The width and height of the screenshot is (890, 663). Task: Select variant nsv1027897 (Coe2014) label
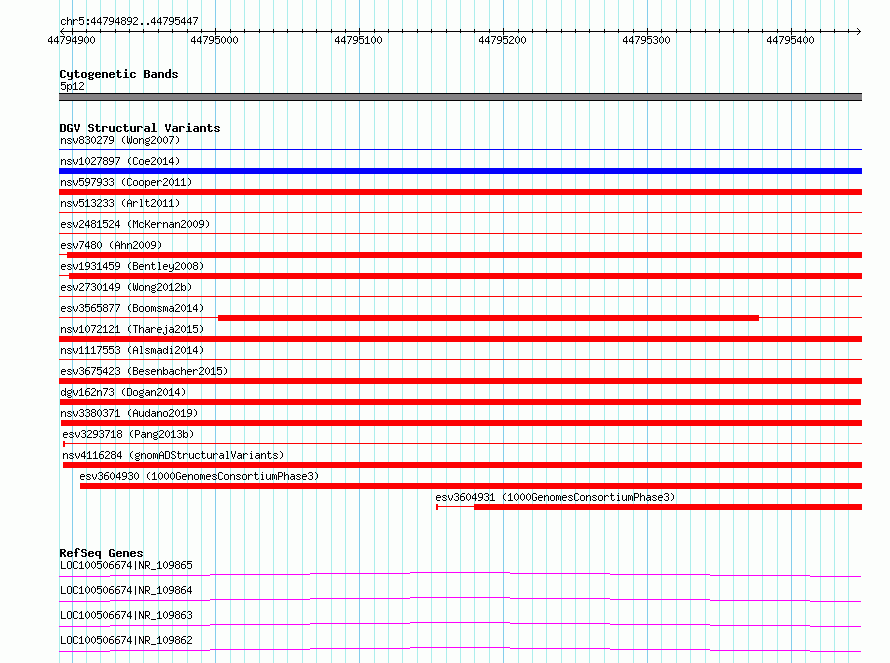[x=120, y=161]
